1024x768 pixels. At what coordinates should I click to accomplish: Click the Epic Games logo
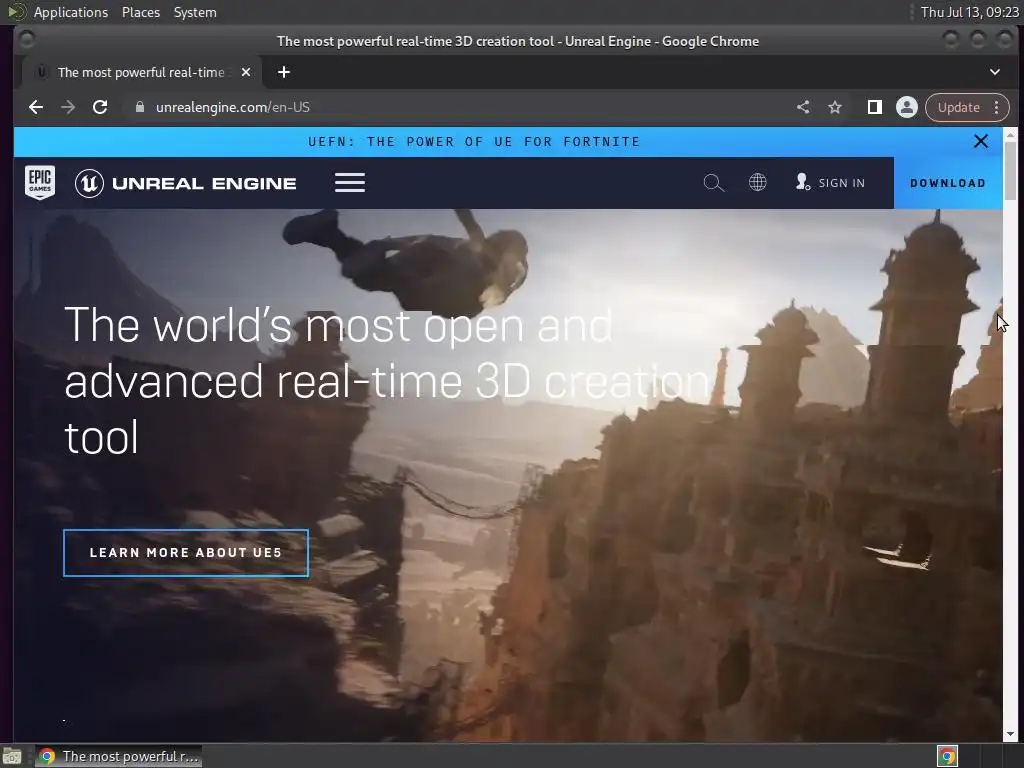tap(40, 182)
